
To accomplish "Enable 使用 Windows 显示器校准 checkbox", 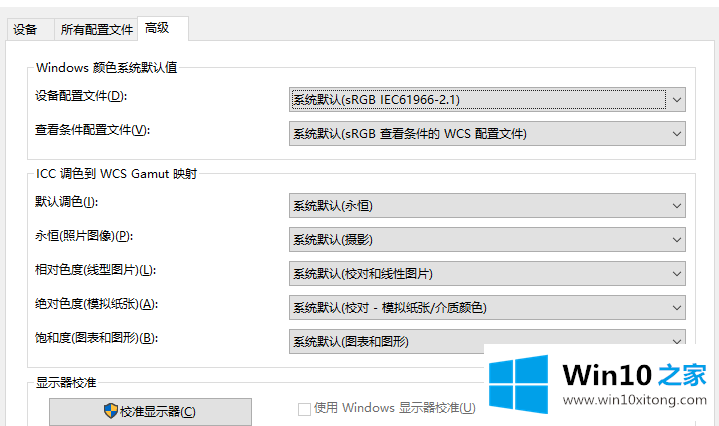I will (304, 408).
